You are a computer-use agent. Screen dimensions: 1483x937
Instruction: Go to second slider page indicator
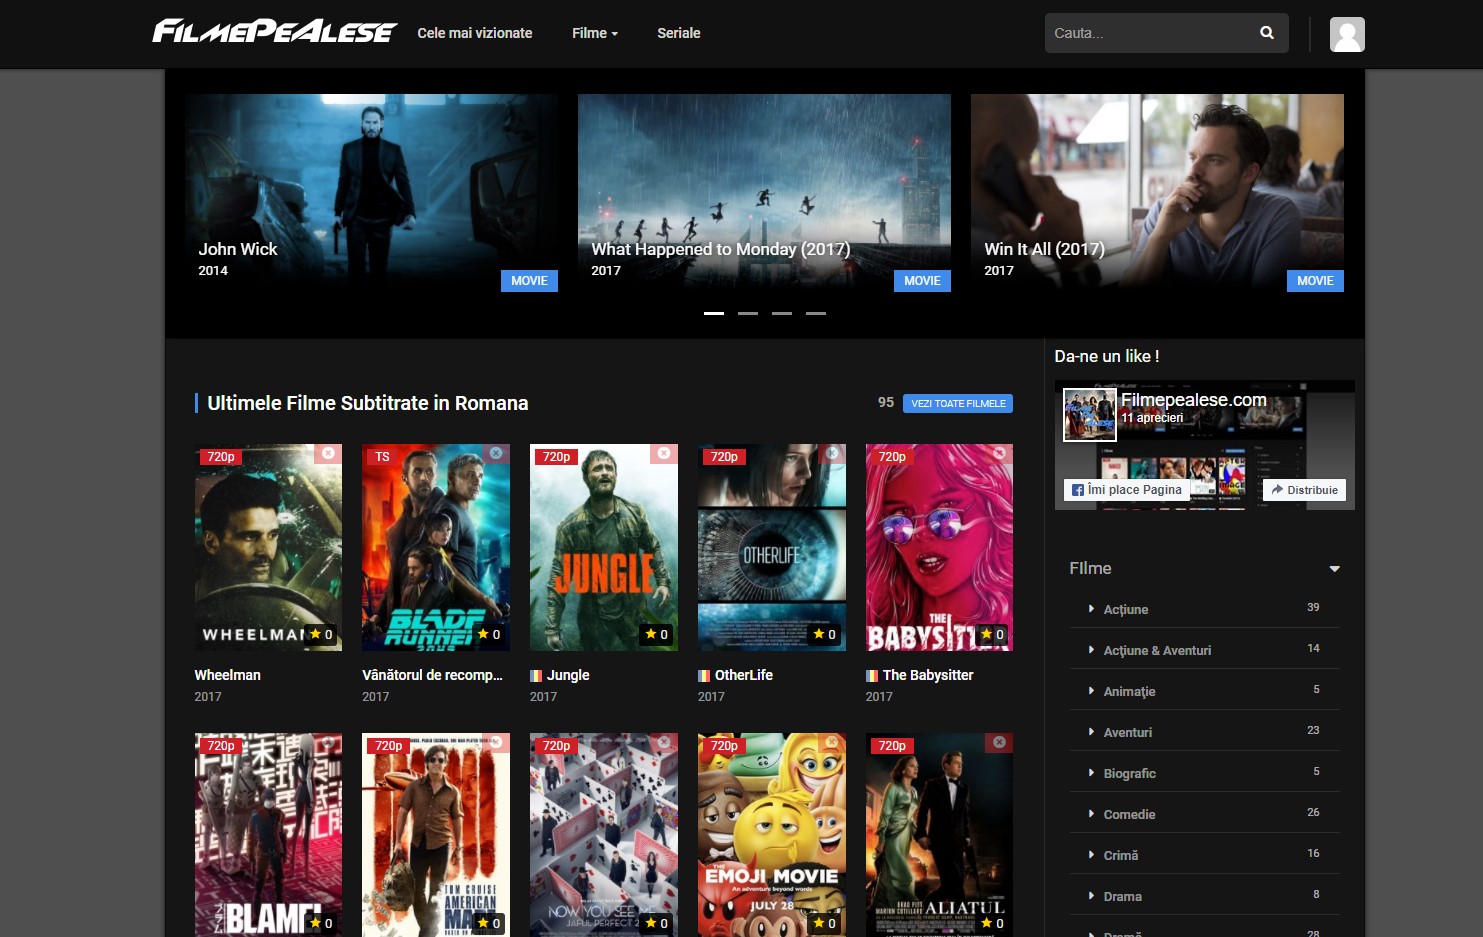(x=748, y=313)
